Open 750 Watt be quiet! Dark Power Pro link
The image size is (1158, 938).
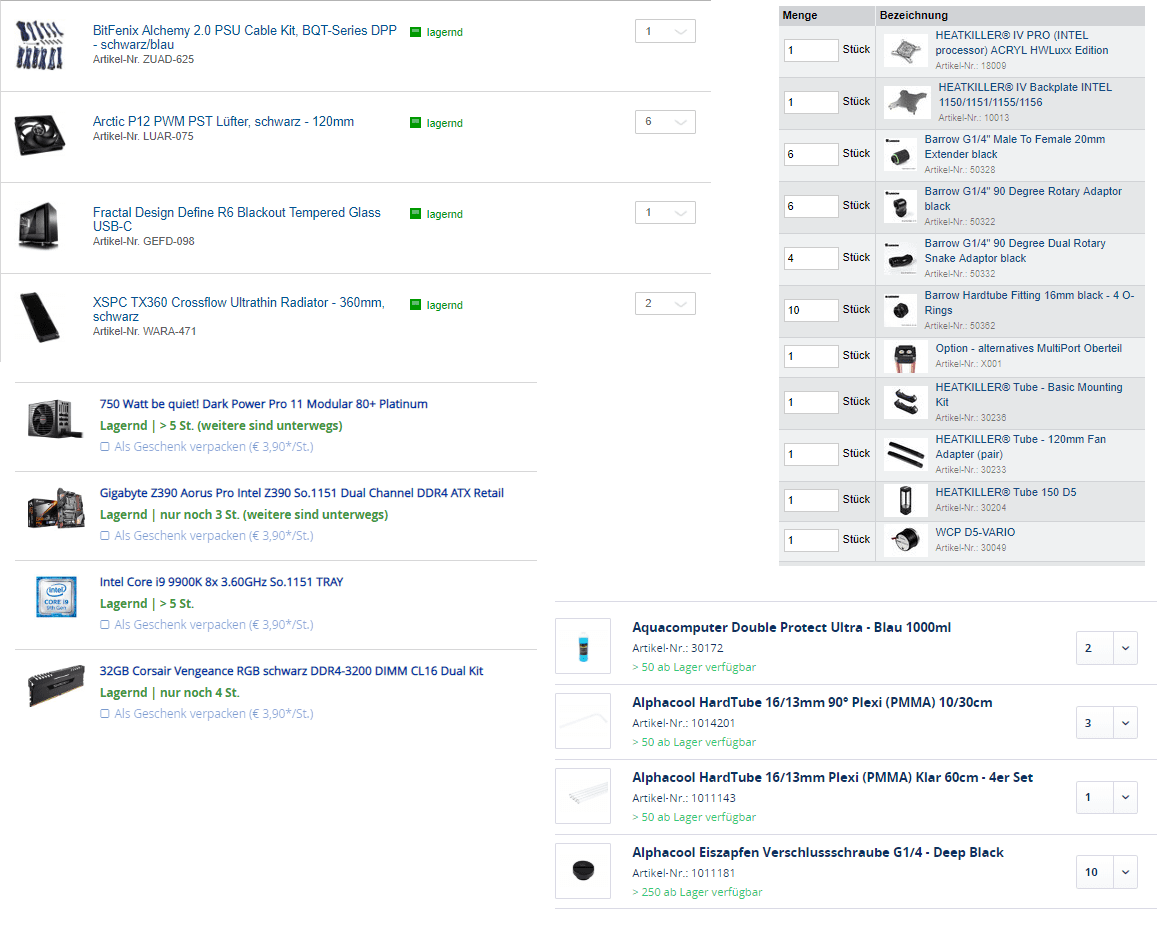pos(264,404)
